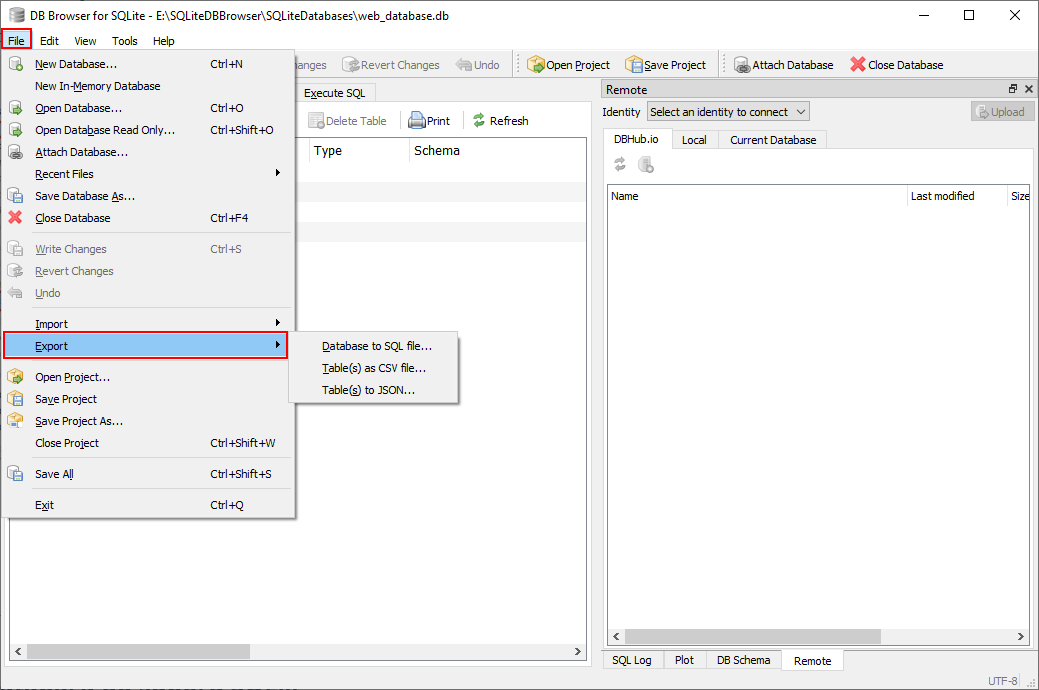Open the Help menu

pyautogui.click(x=163, y=41)
